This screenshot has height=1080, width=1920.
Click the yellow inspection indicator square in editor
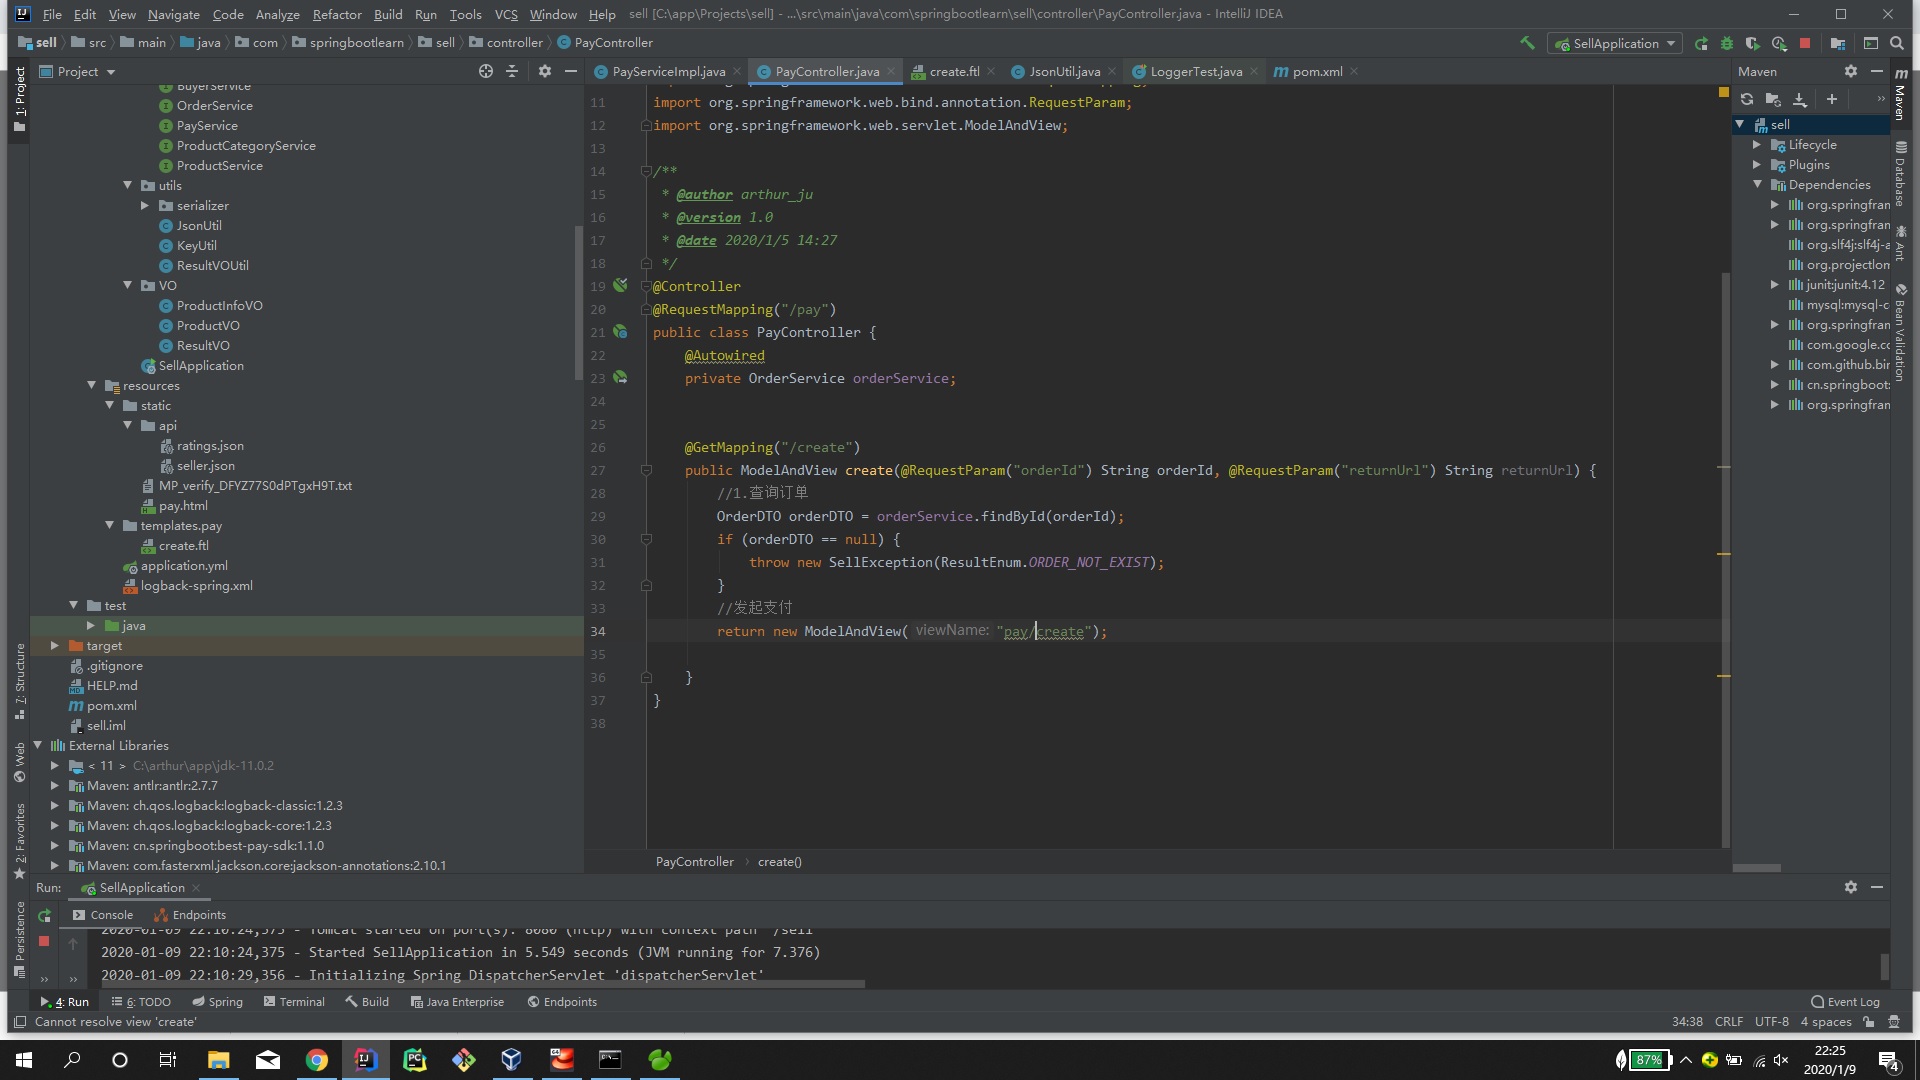tap(1723, 92)
